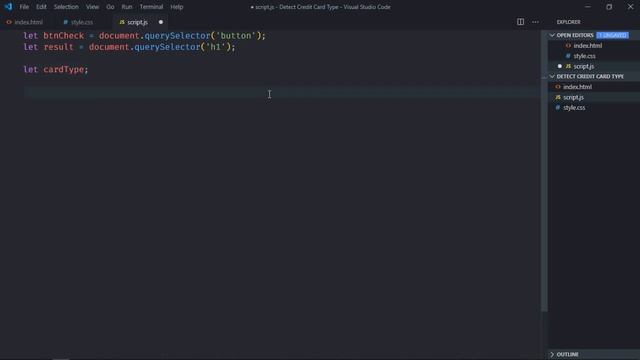Image resolution: width=640 pixels, height=360 pixels.
Task: Click the 1 Unsaved badge
Action: tap(612, 36)
